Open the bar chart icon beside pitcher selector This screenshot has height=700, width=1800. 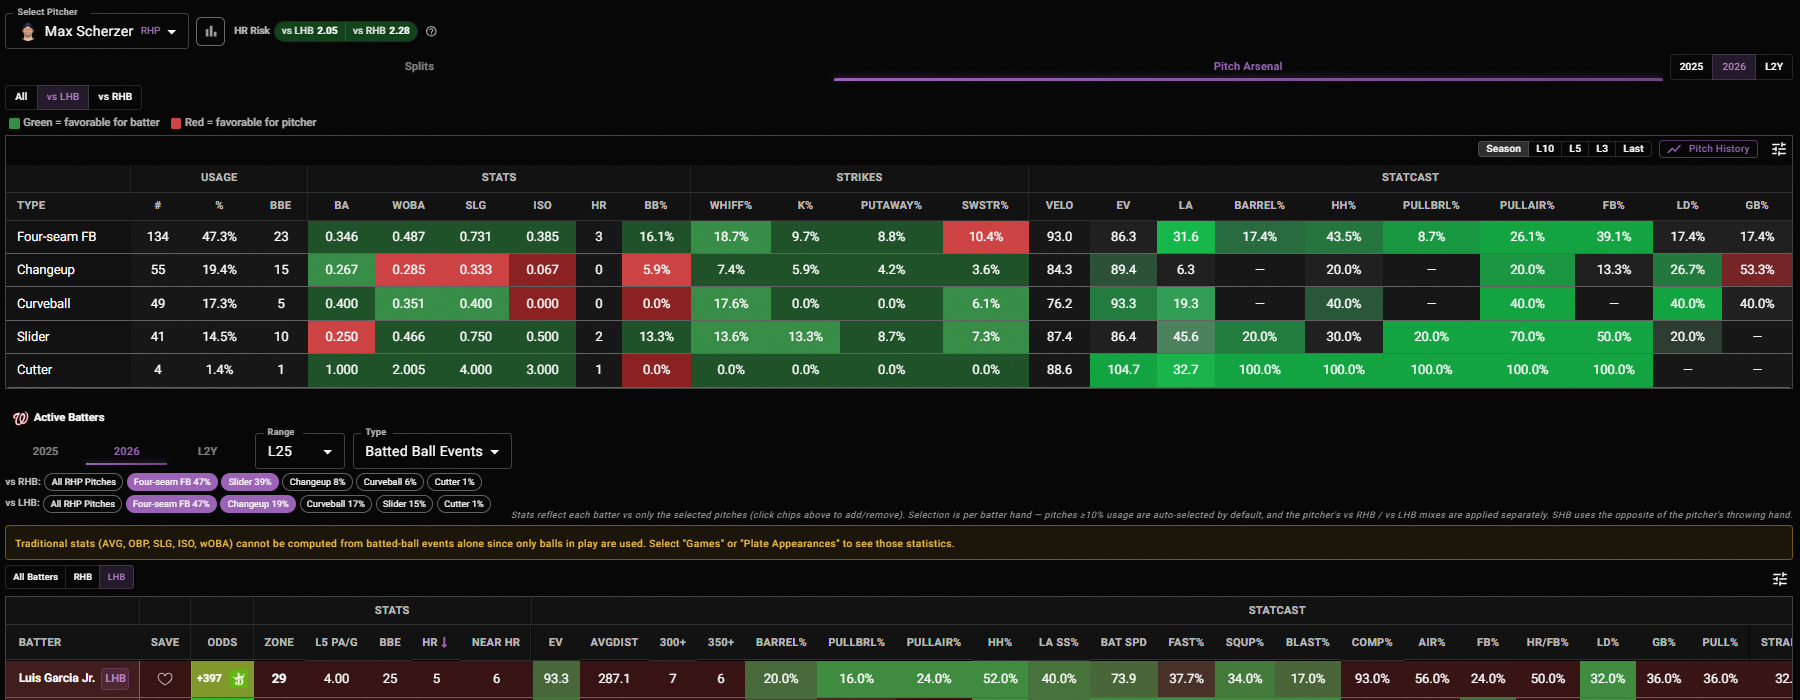pos(210,31)
